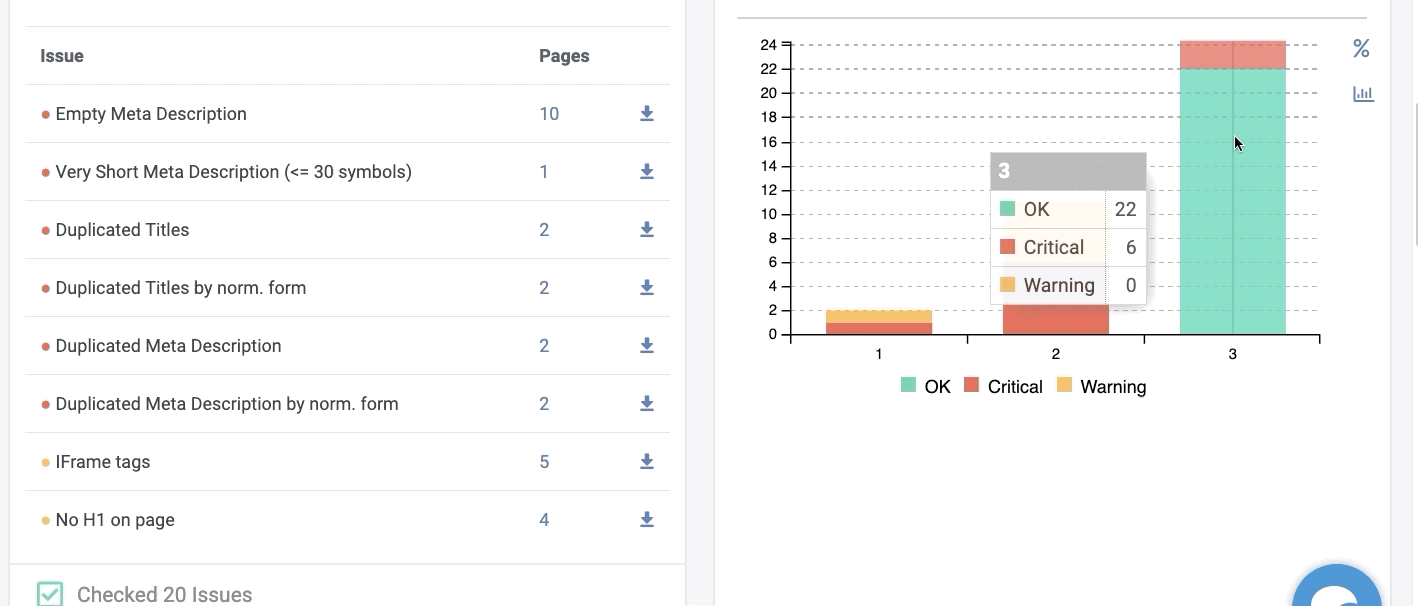View the 5 pages with IFrame tags
Image resolution: width=1418 pixels, height=606 pixels.
(x=544, y=462)
